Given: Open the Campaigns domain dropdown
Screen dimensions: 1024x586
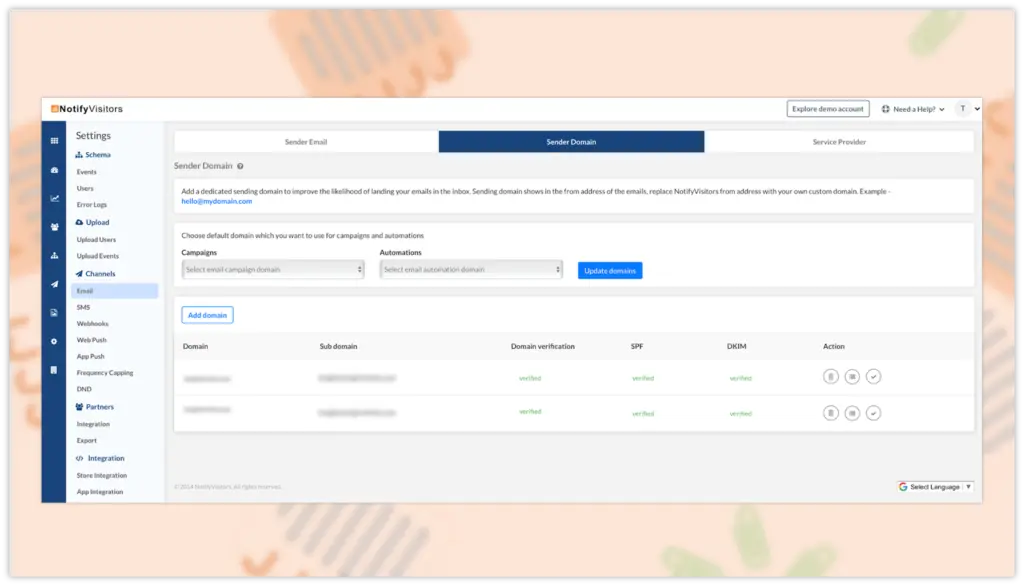Looking at the screenshot, I should click(x=273, y=270).
